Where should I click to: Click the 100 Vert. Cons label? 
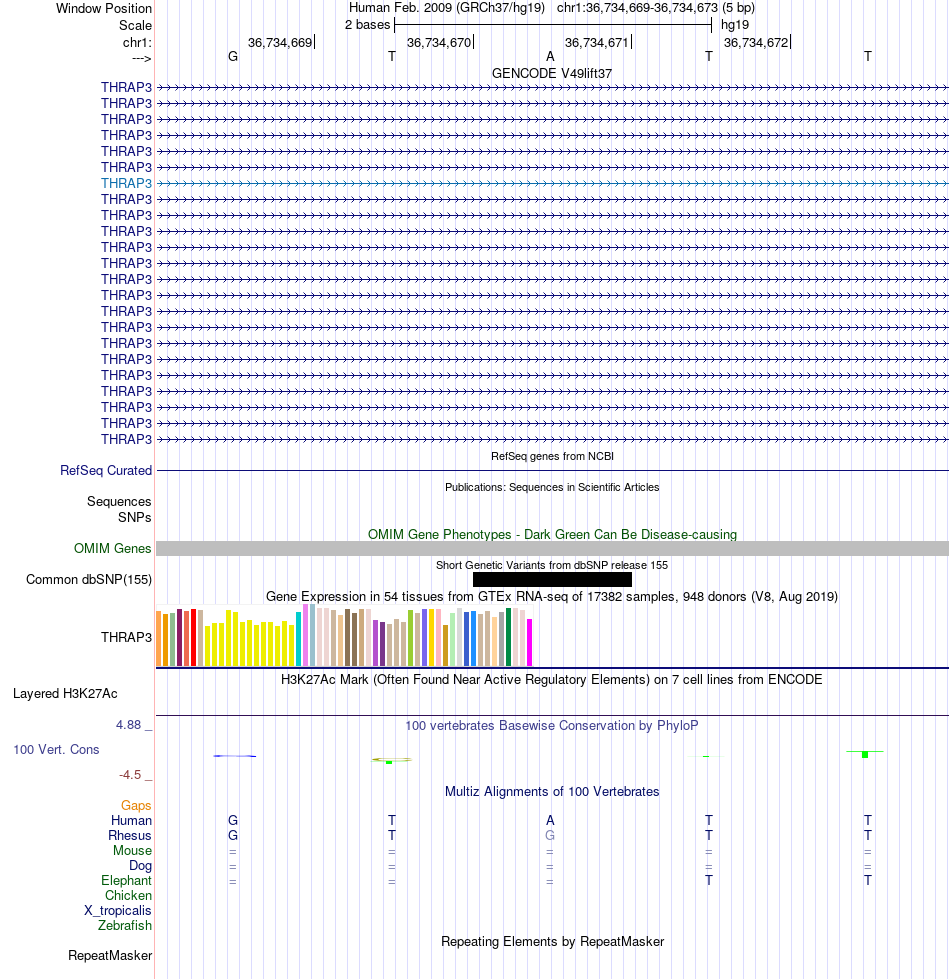pyautogui.click(x=56, y=749)
